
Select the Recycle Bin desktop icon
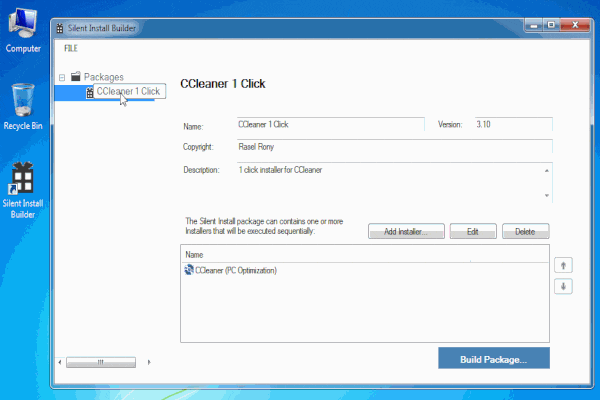(x=23, y=107)
